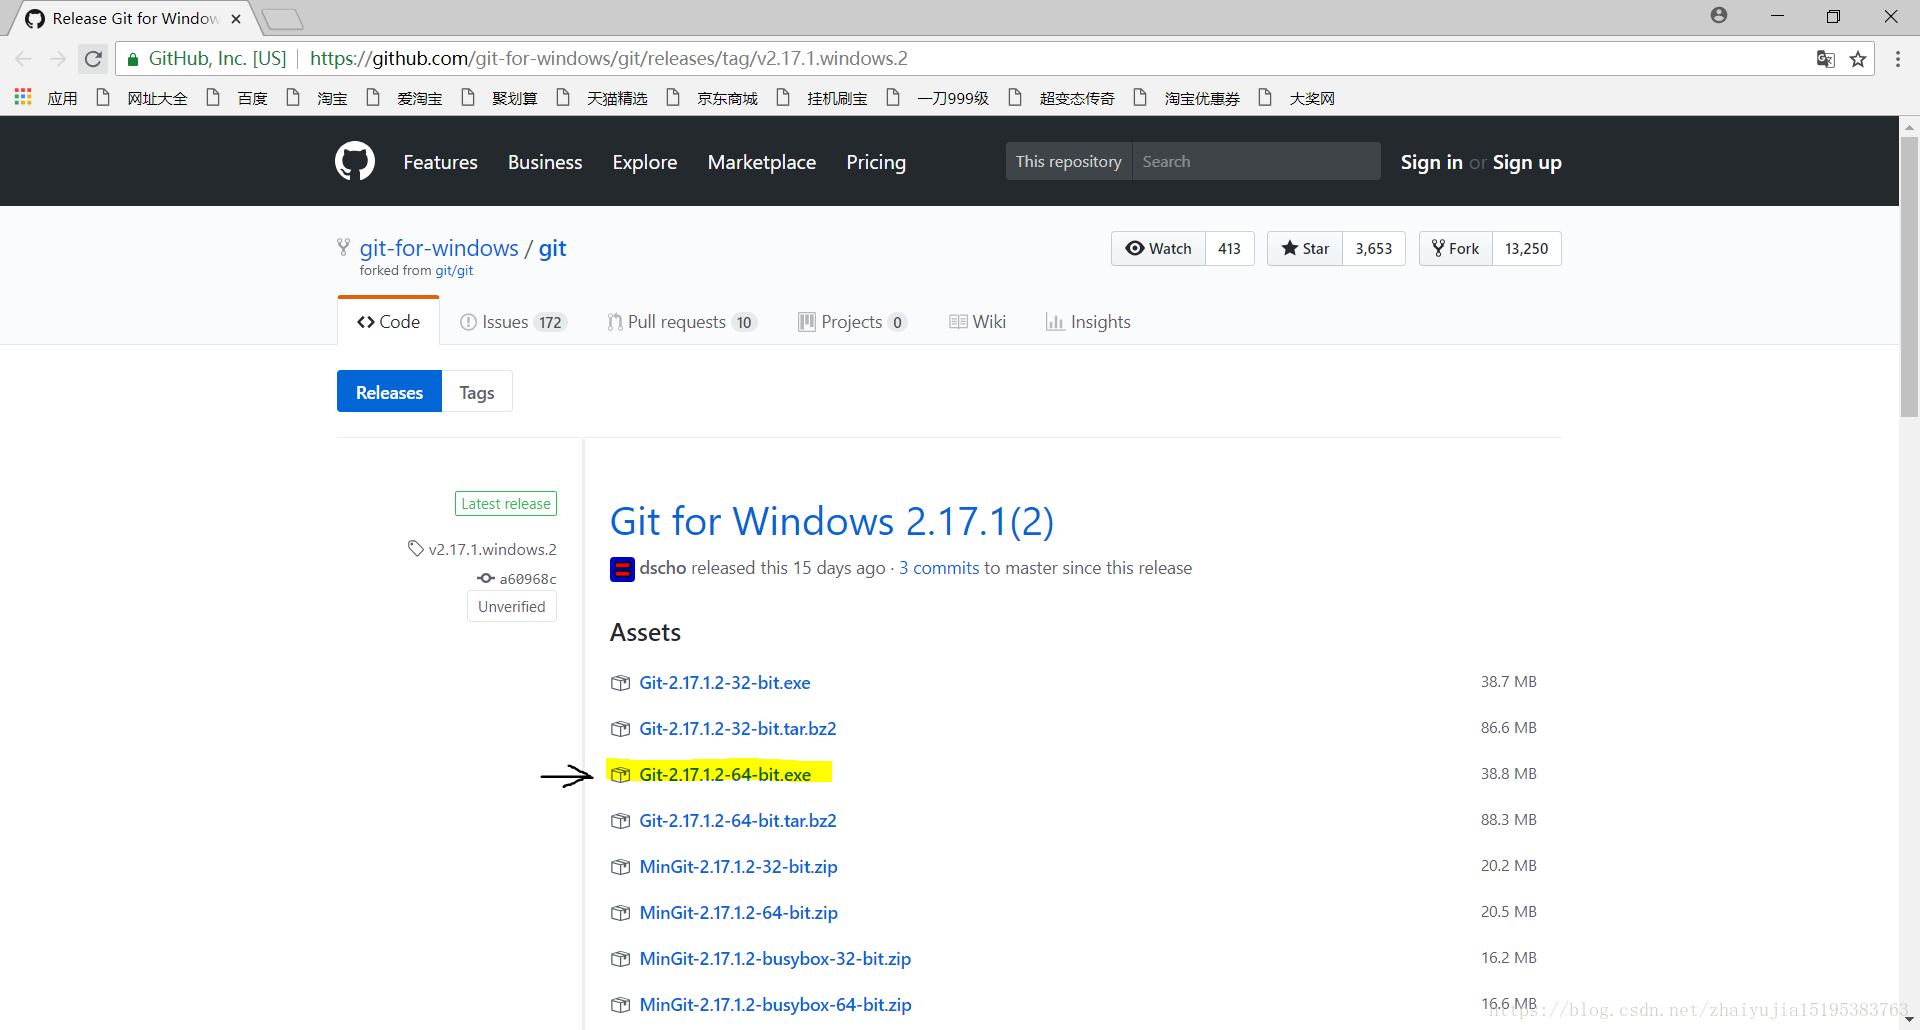Switch to the Code tab
This screenshot has width=1920, height=1030.
[389, 321]
